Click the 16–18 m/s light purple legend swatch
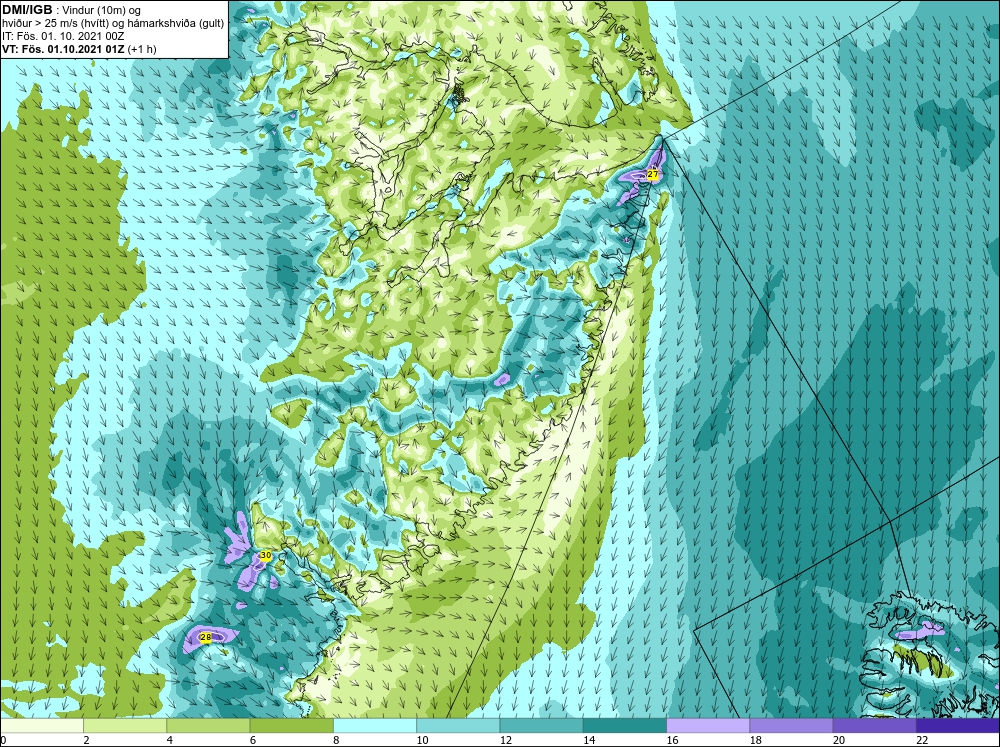1000x747 pixels. pos(708,726)
